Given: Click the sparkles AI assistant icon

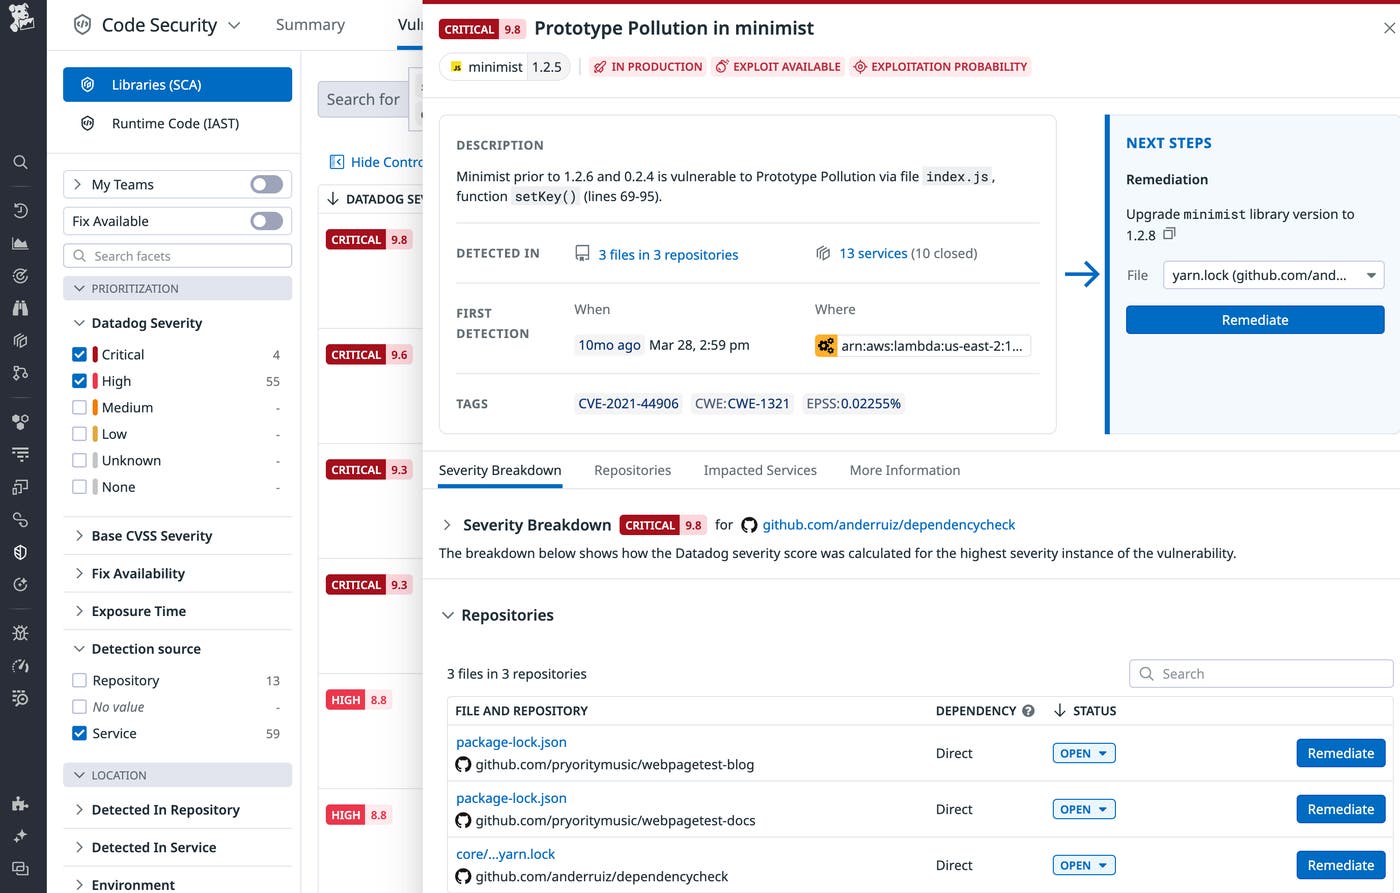Looking at the screenshot, I should tap(21, 835).
